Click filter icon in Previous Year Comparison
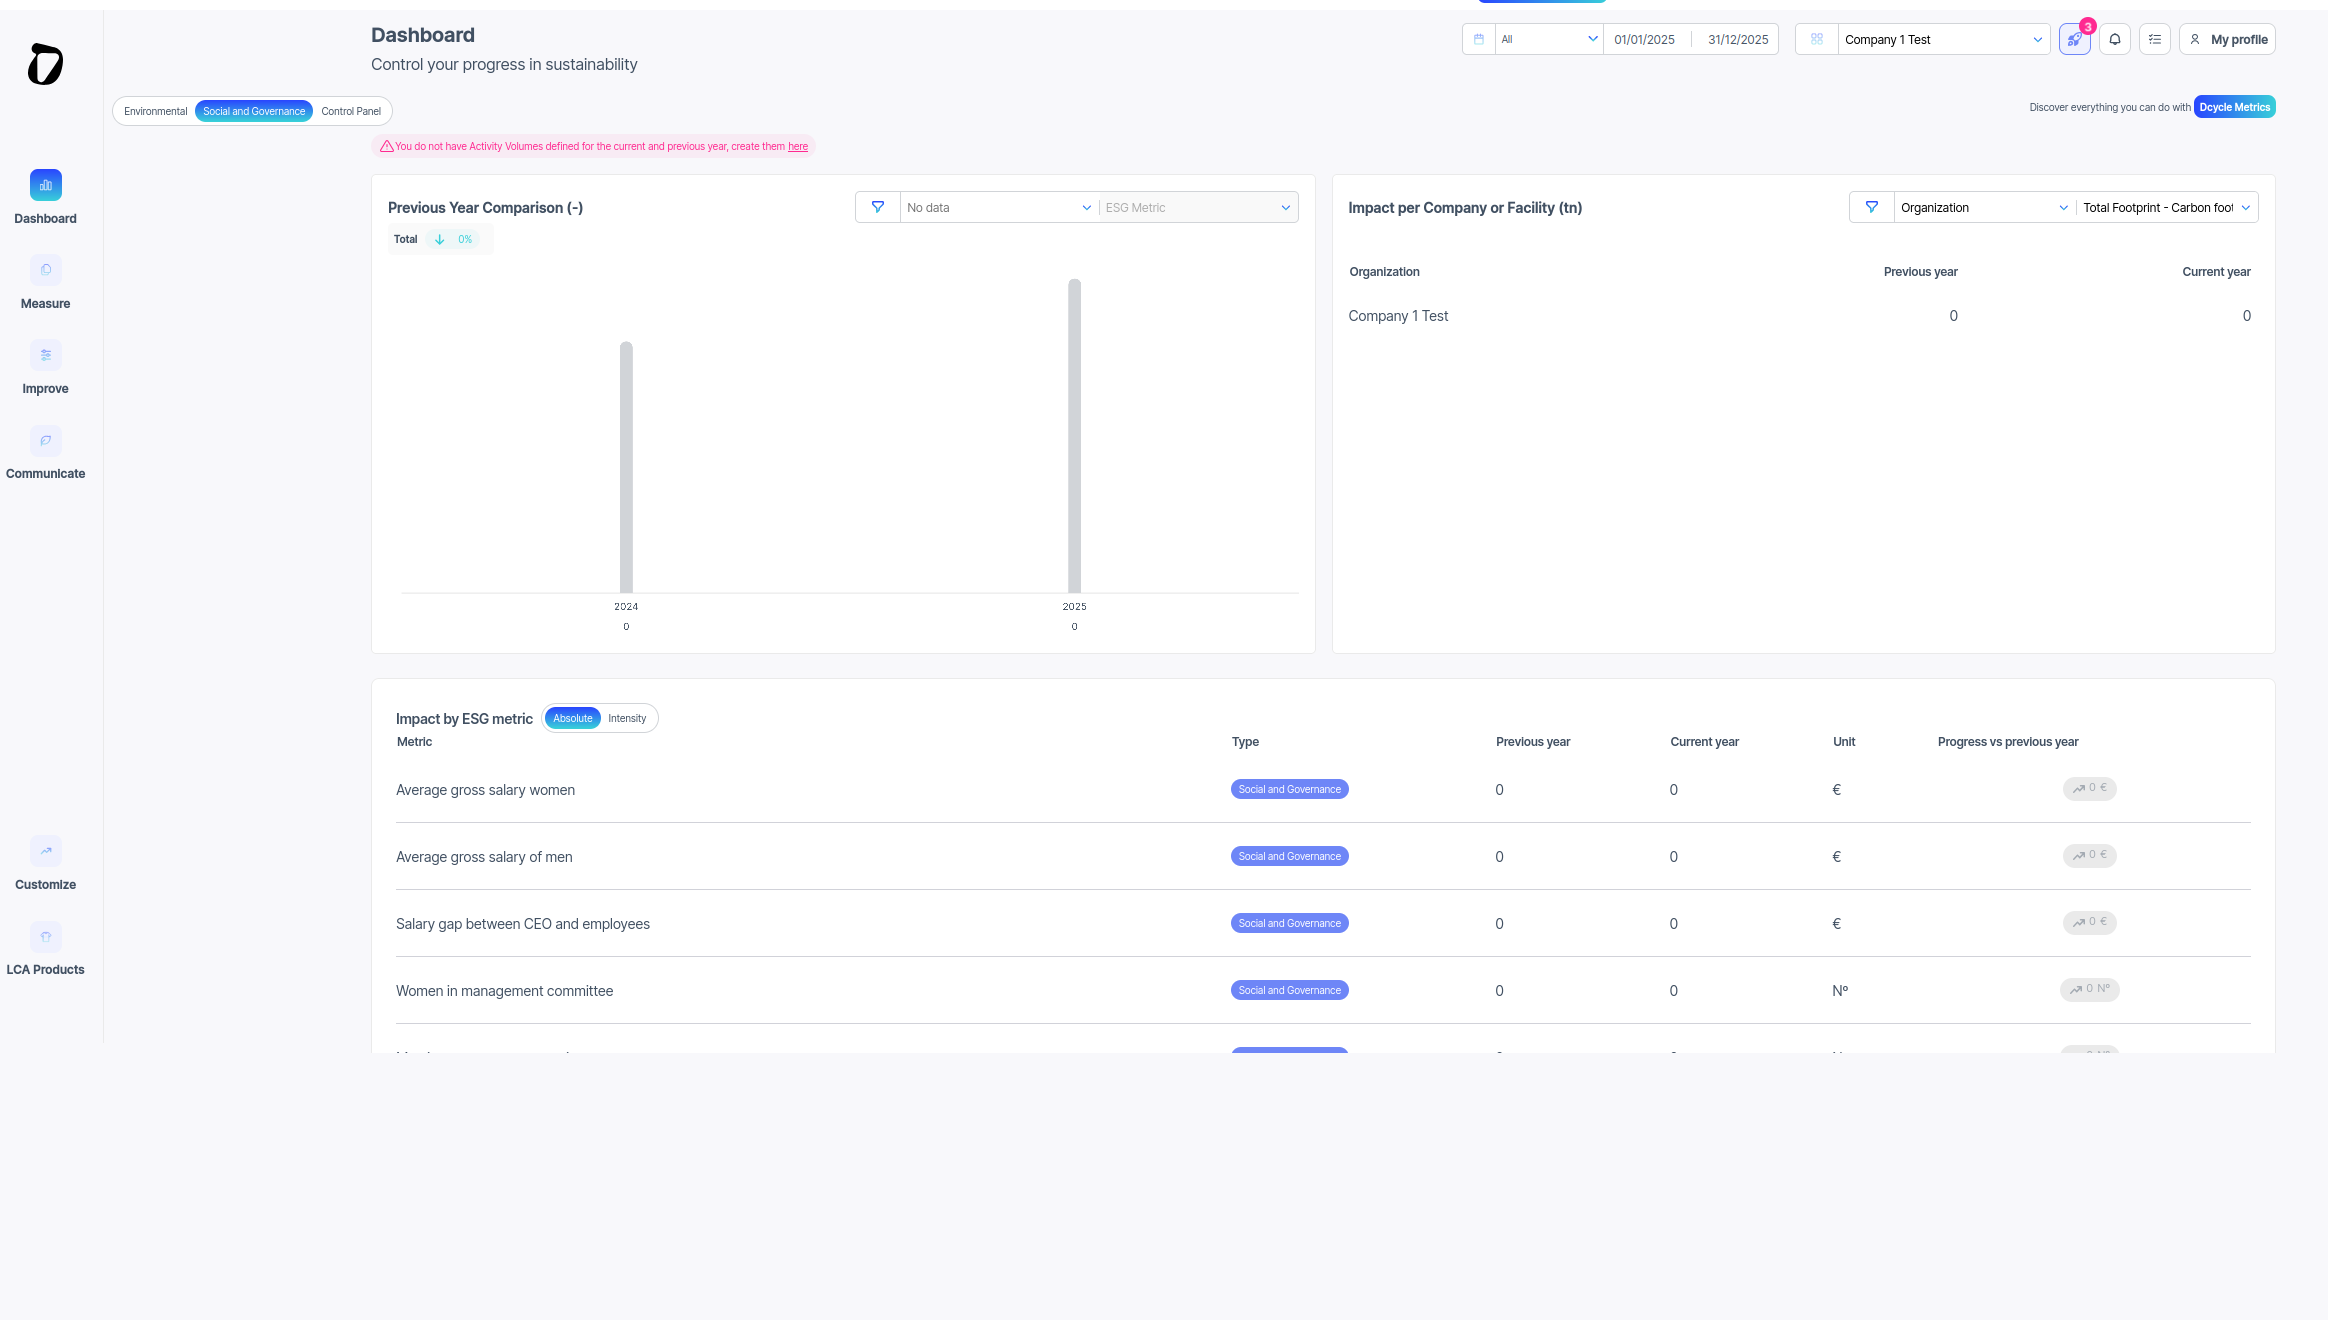The image size is (2328, 1320). click(878, 207)
